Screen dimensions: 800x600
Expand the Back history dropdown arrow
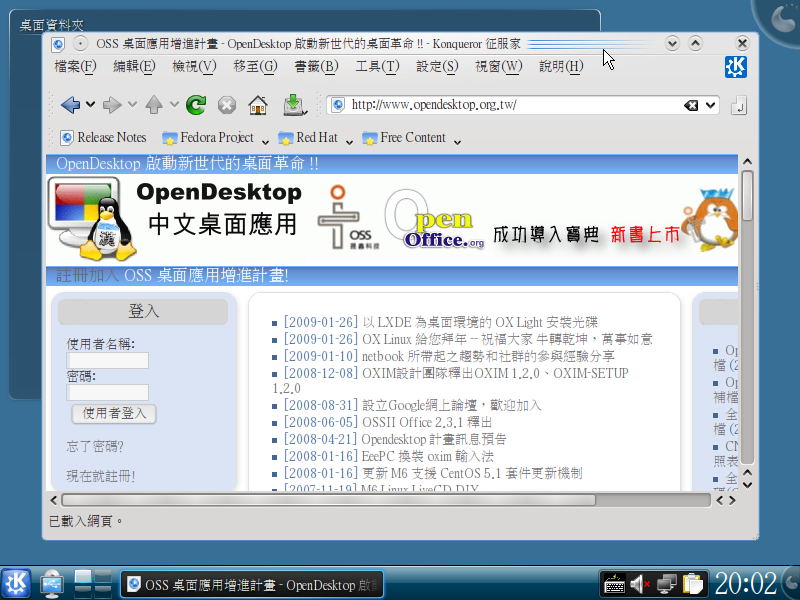pyautogui.click(x=90, y=105)
